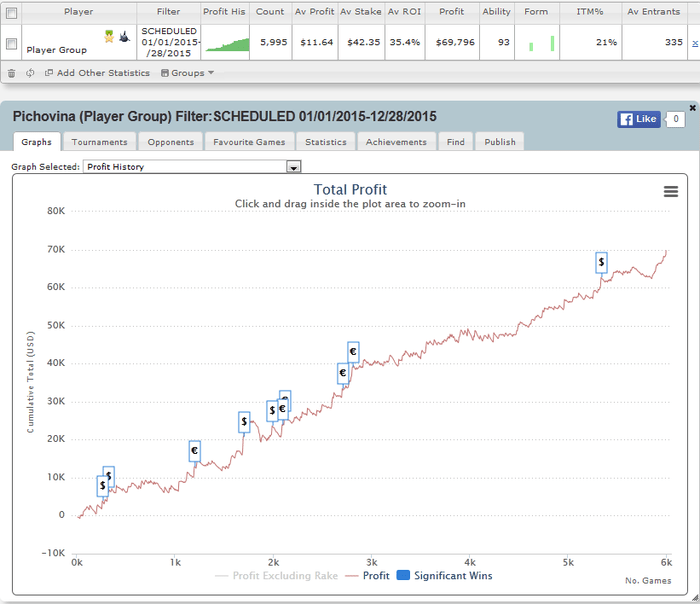Click the euro marker near 1k games
Screen dimensions: 700x604
pyautogui.click(x=195, y=451)
